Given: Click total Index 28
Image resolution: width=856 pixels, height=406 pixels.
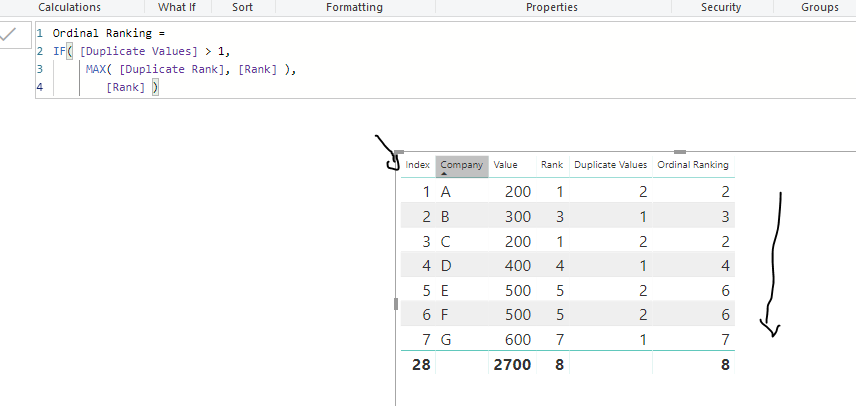Looking at the screenshot, I should point(421,365).
